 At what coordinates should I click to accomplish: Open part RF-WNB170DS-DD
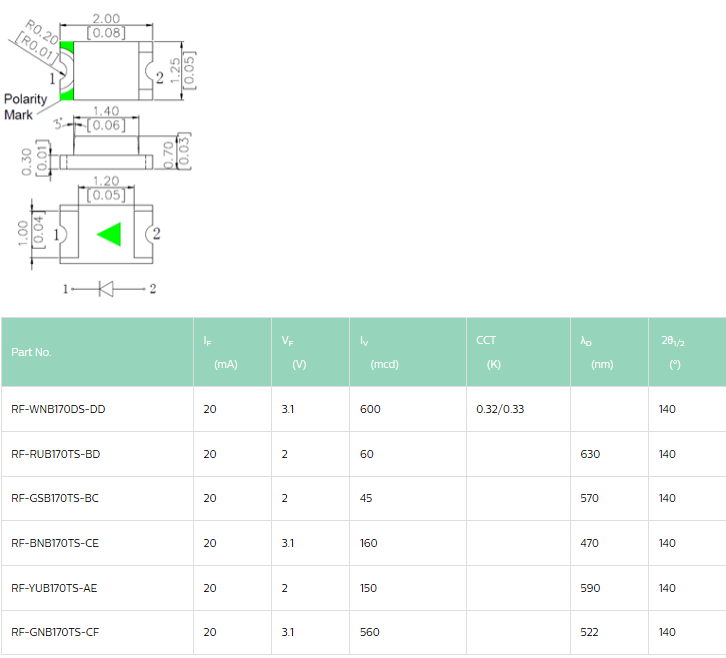tap(58, 409)
